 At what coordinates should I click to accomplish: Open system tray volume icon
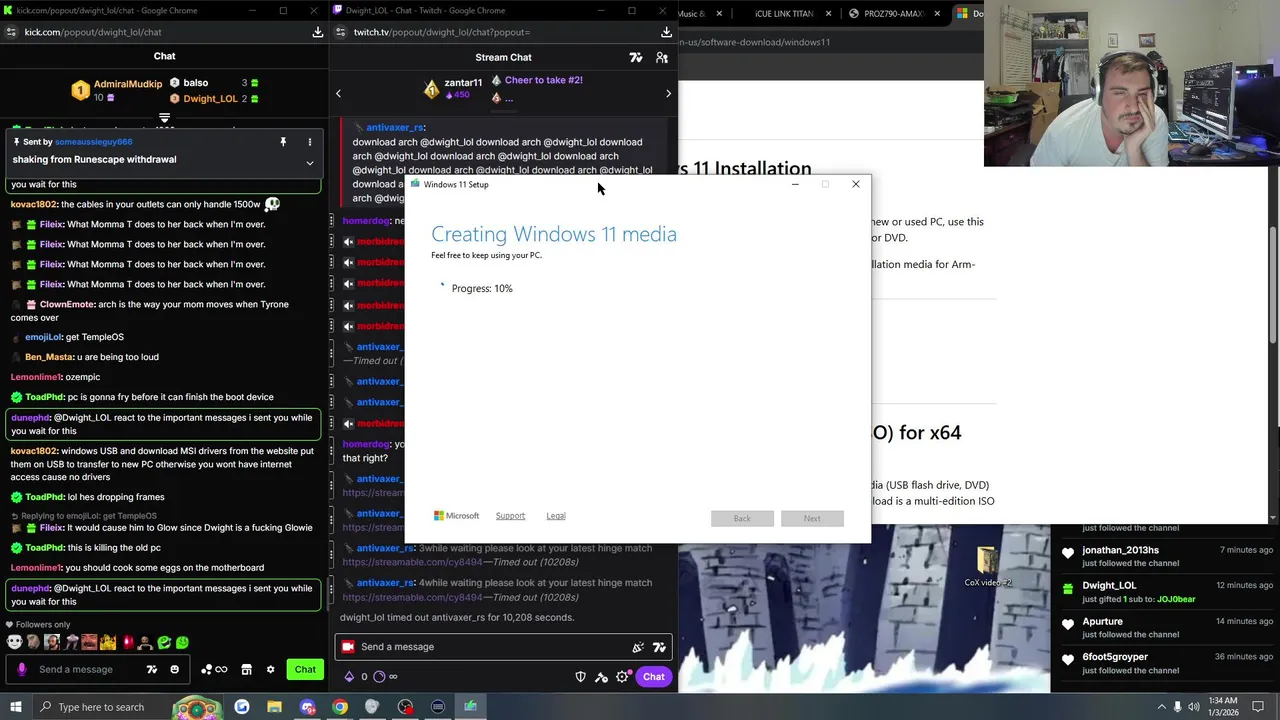pos(1194,707)
